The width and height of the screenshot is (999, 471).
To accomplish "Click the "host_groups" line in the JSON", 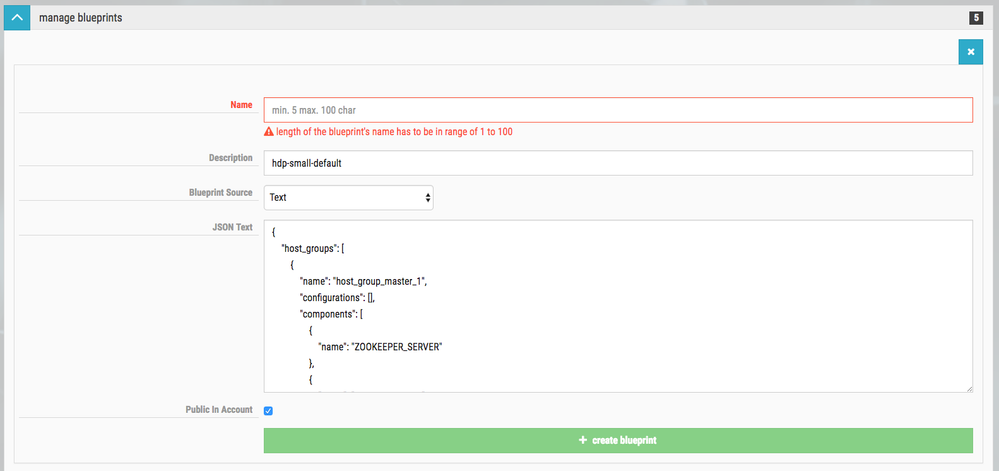I will 313,249.
